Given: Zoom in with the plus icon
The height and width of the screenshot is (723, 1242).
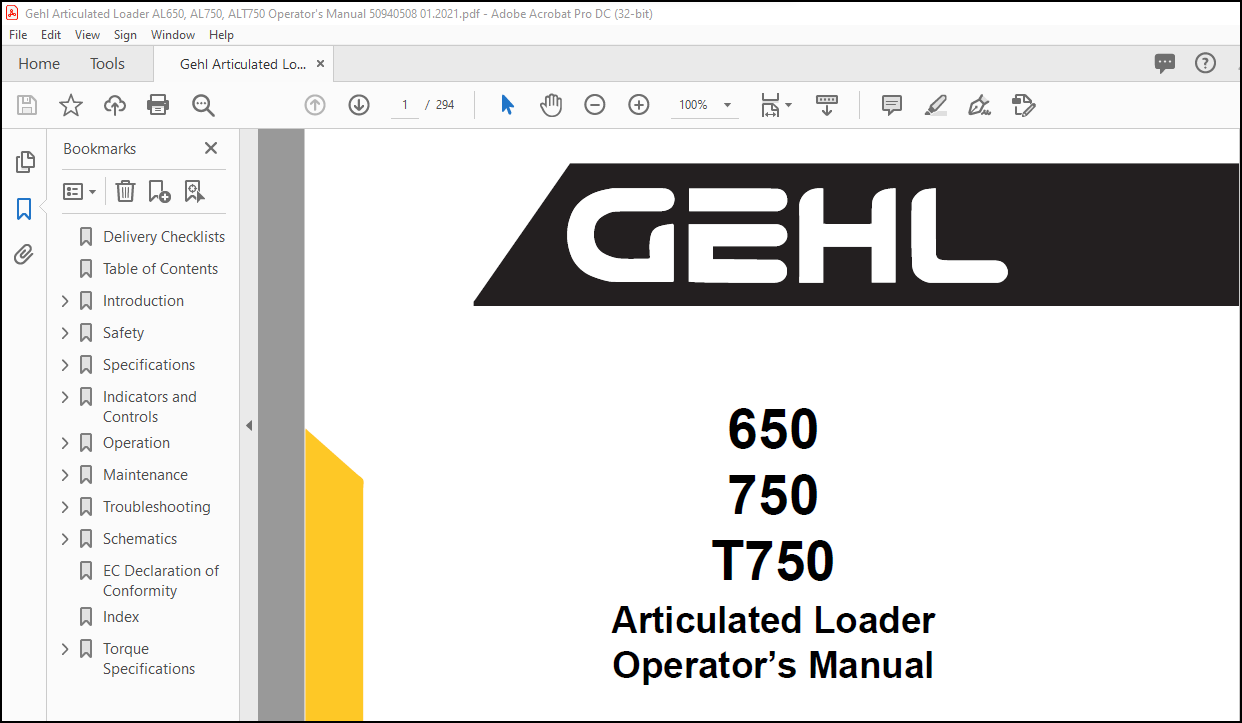Looking at the screenshot, I should pyautogui.click(x=639, y=105).
